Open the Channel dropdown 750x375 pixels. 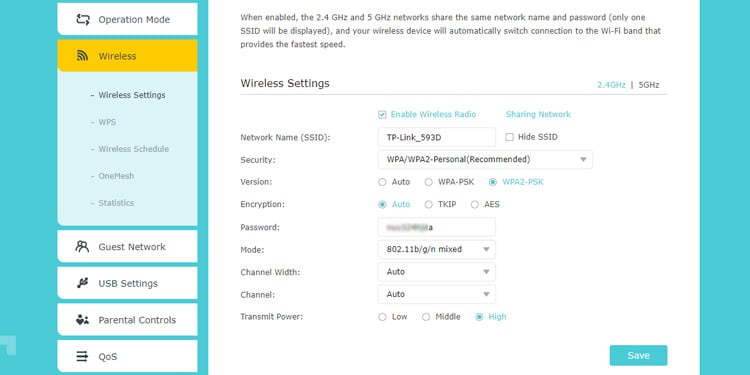tap(437, 294)
